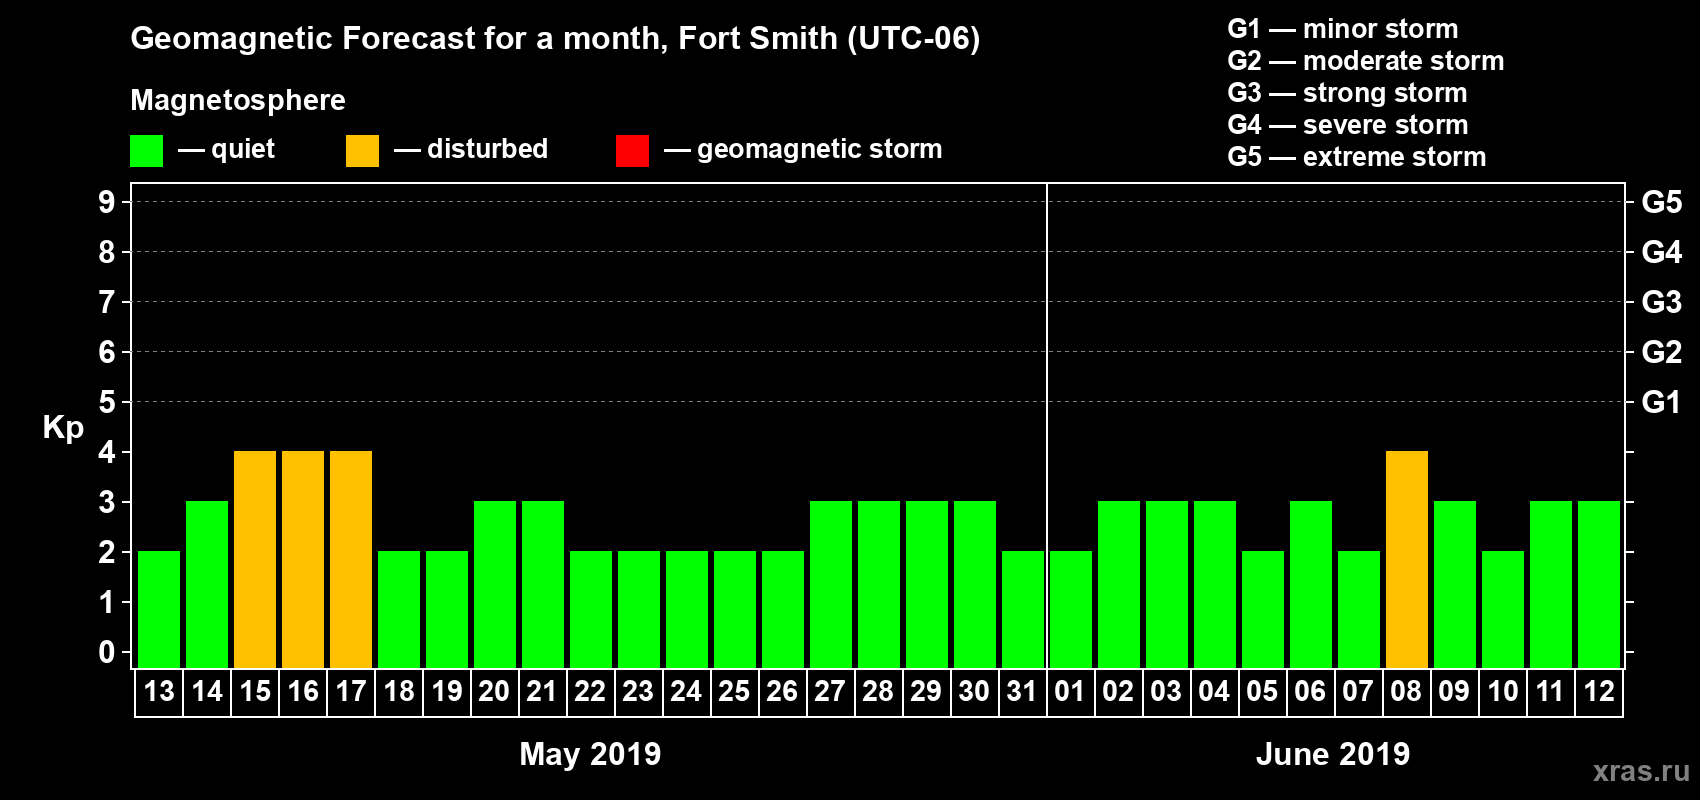Click the date label 05

point(1263,692)
